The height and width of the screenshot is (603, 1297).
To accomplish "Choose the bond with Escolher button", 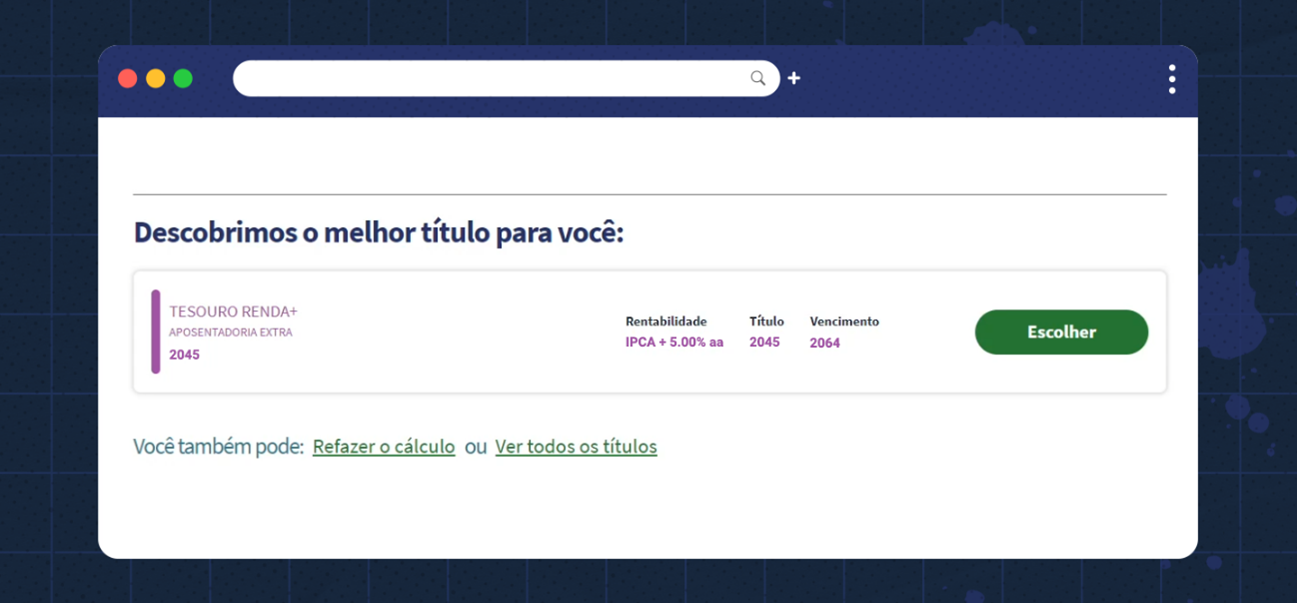I will (x=1061, y=332).
